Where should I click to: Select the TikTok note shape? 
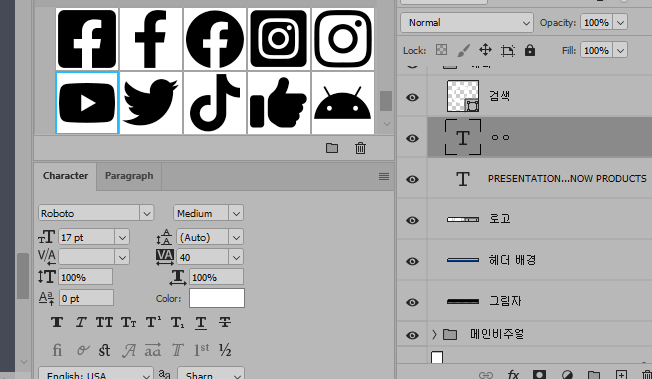pyautogui.click(x=215, y=103)
